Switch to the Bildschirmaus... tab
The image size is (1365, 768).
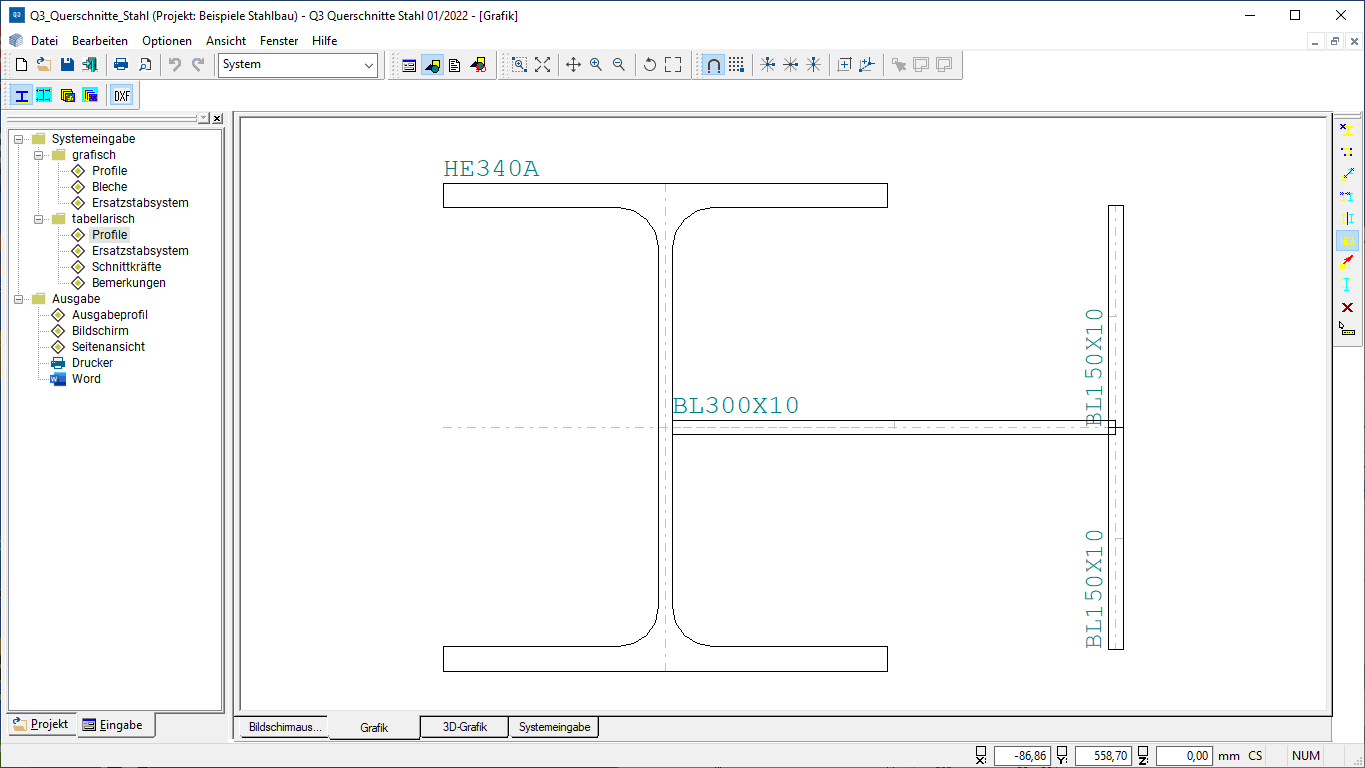pos(287,727)
